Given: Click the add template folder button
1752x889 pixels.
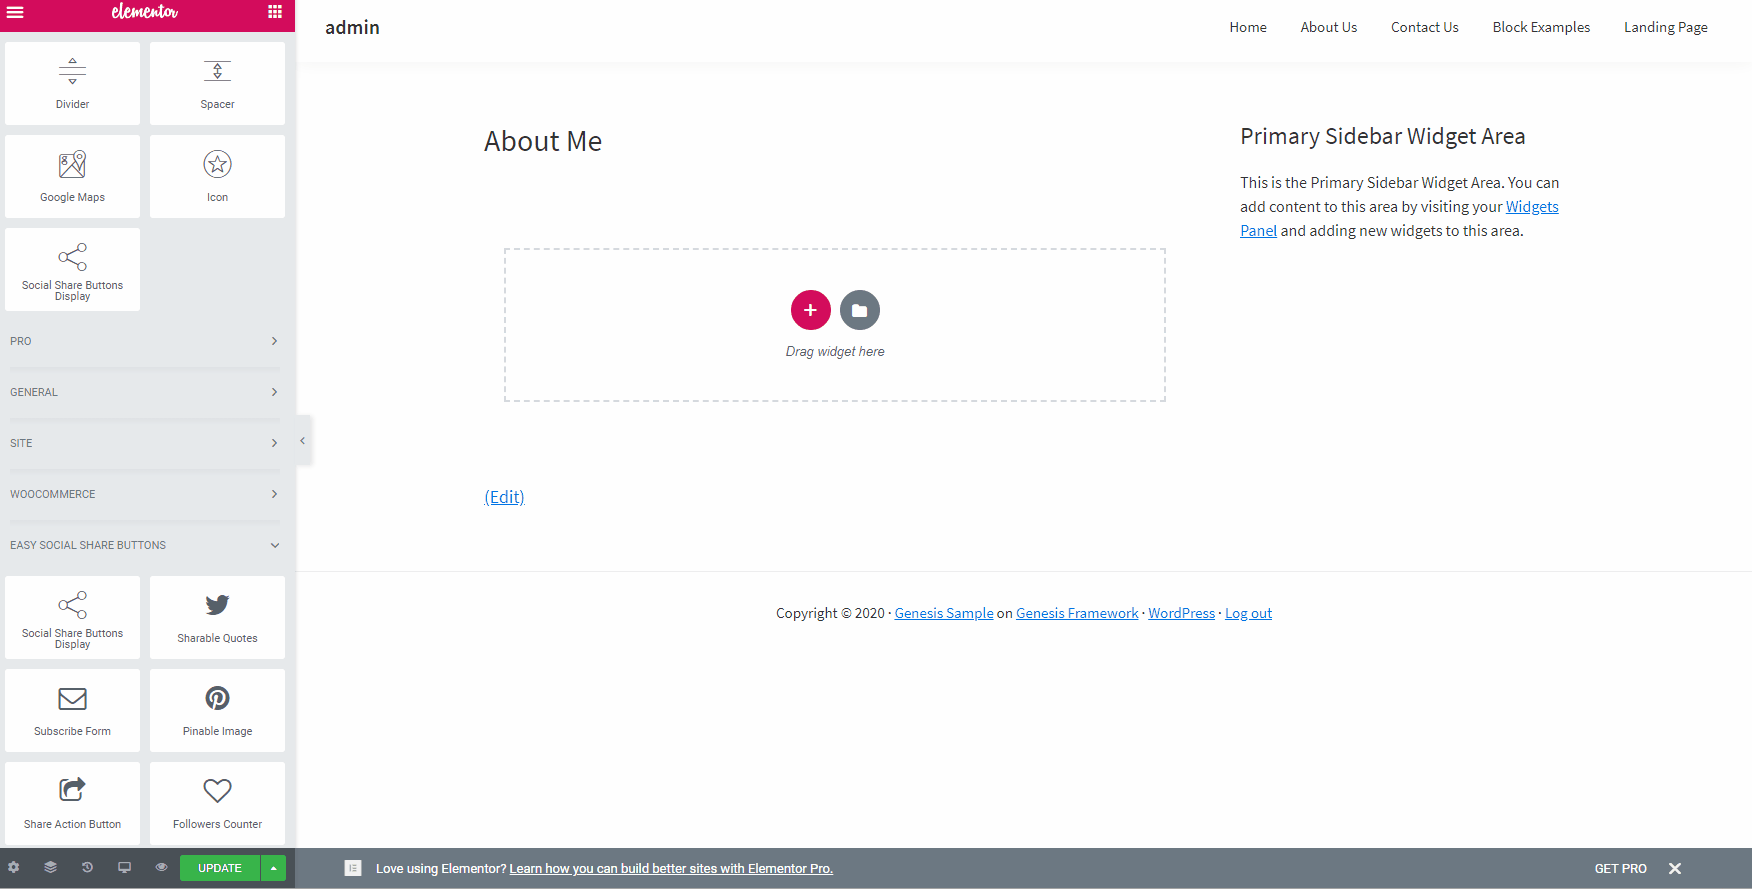Looking at the screenshot, I should pos(859,310).
